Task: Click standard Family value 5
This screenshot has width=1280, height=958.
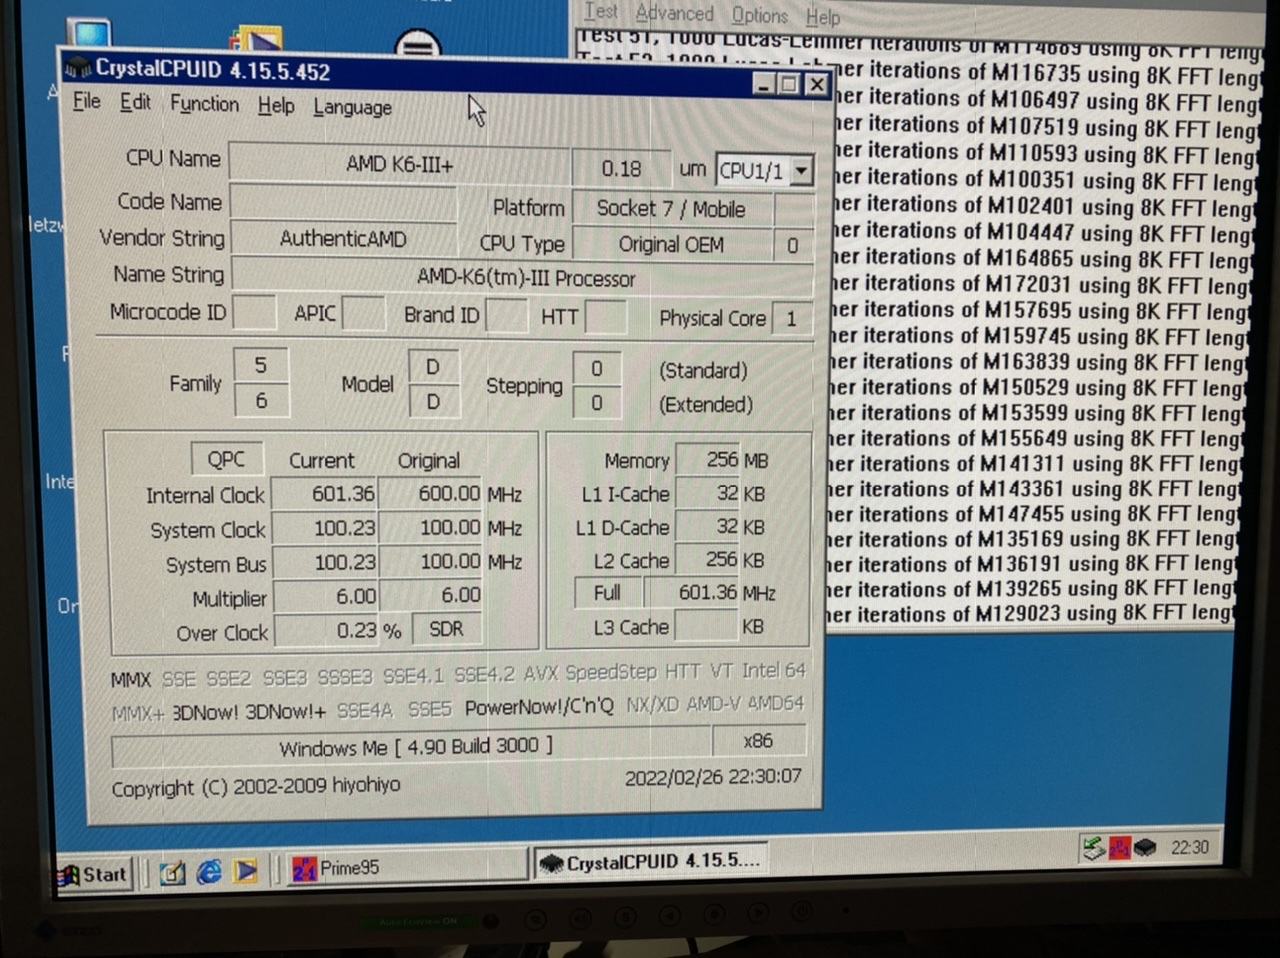Action: 261,365
